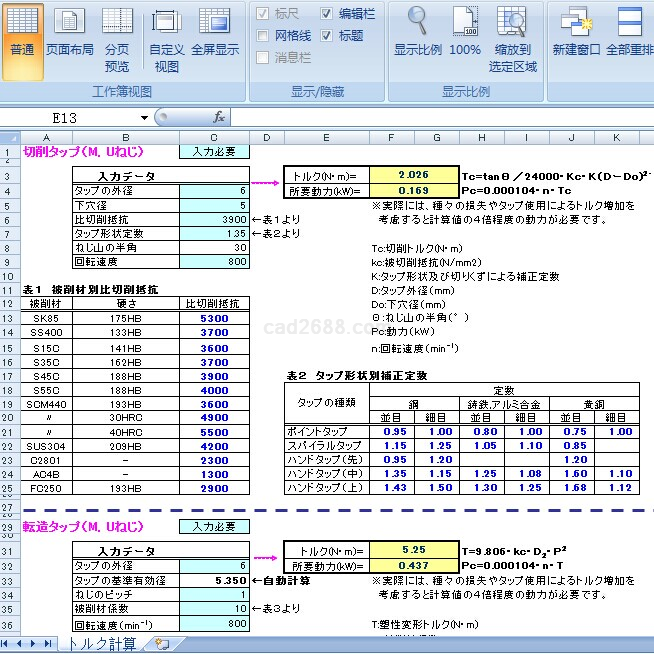Expand the Name Box dropdown arrow
Image resolution: width=654 pixels, height=654 pixels.
145,117
